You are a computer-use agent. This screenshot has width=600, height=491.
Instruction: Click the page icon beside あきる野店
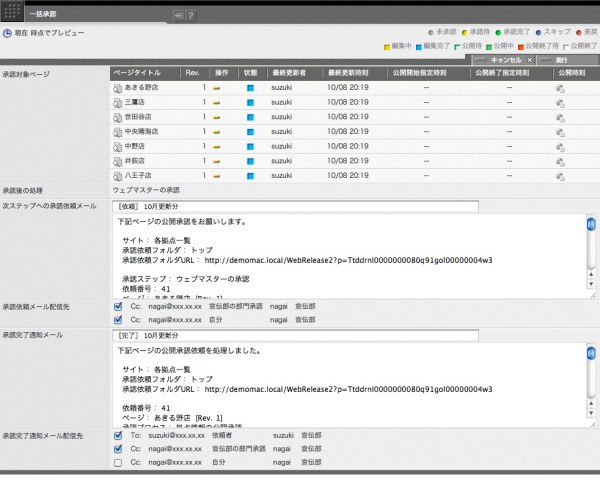tap(117, 88)
